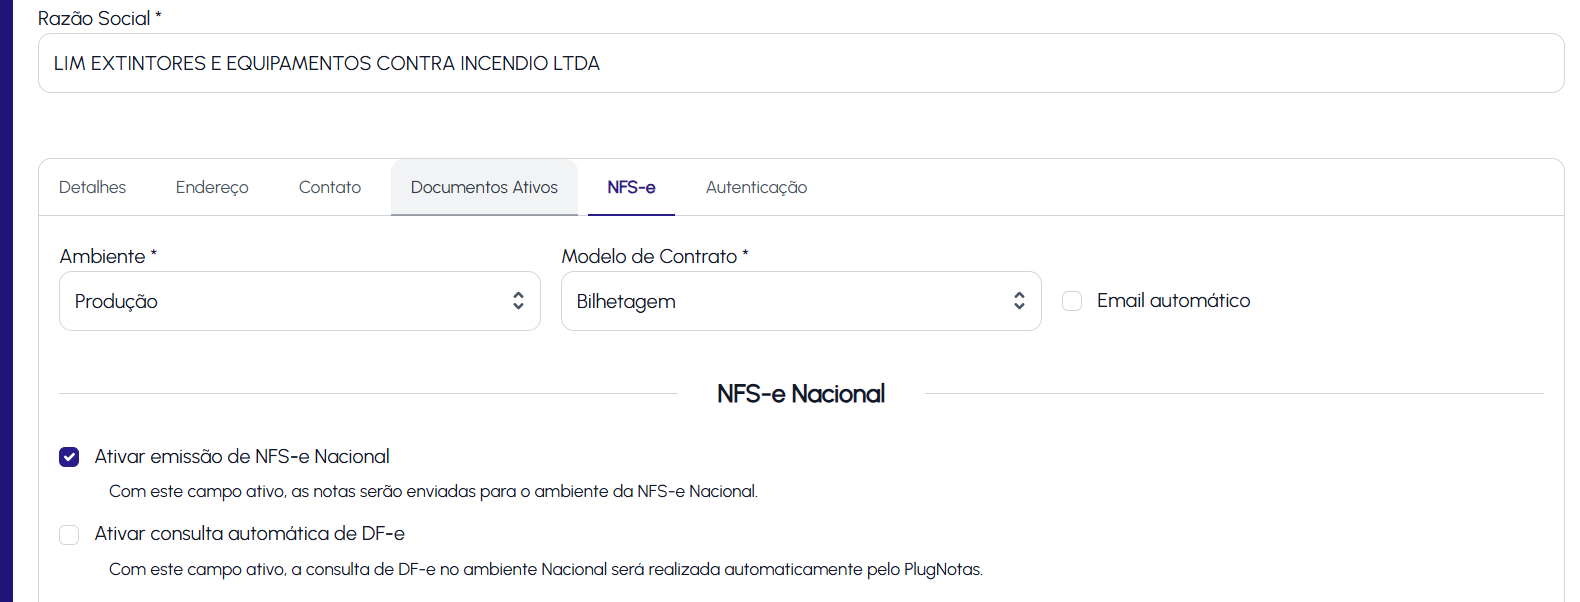The width and height of the screenshot is (1580, 602).
Task: Switch to the Detalhes tab
Action: (x=92, y=188)
